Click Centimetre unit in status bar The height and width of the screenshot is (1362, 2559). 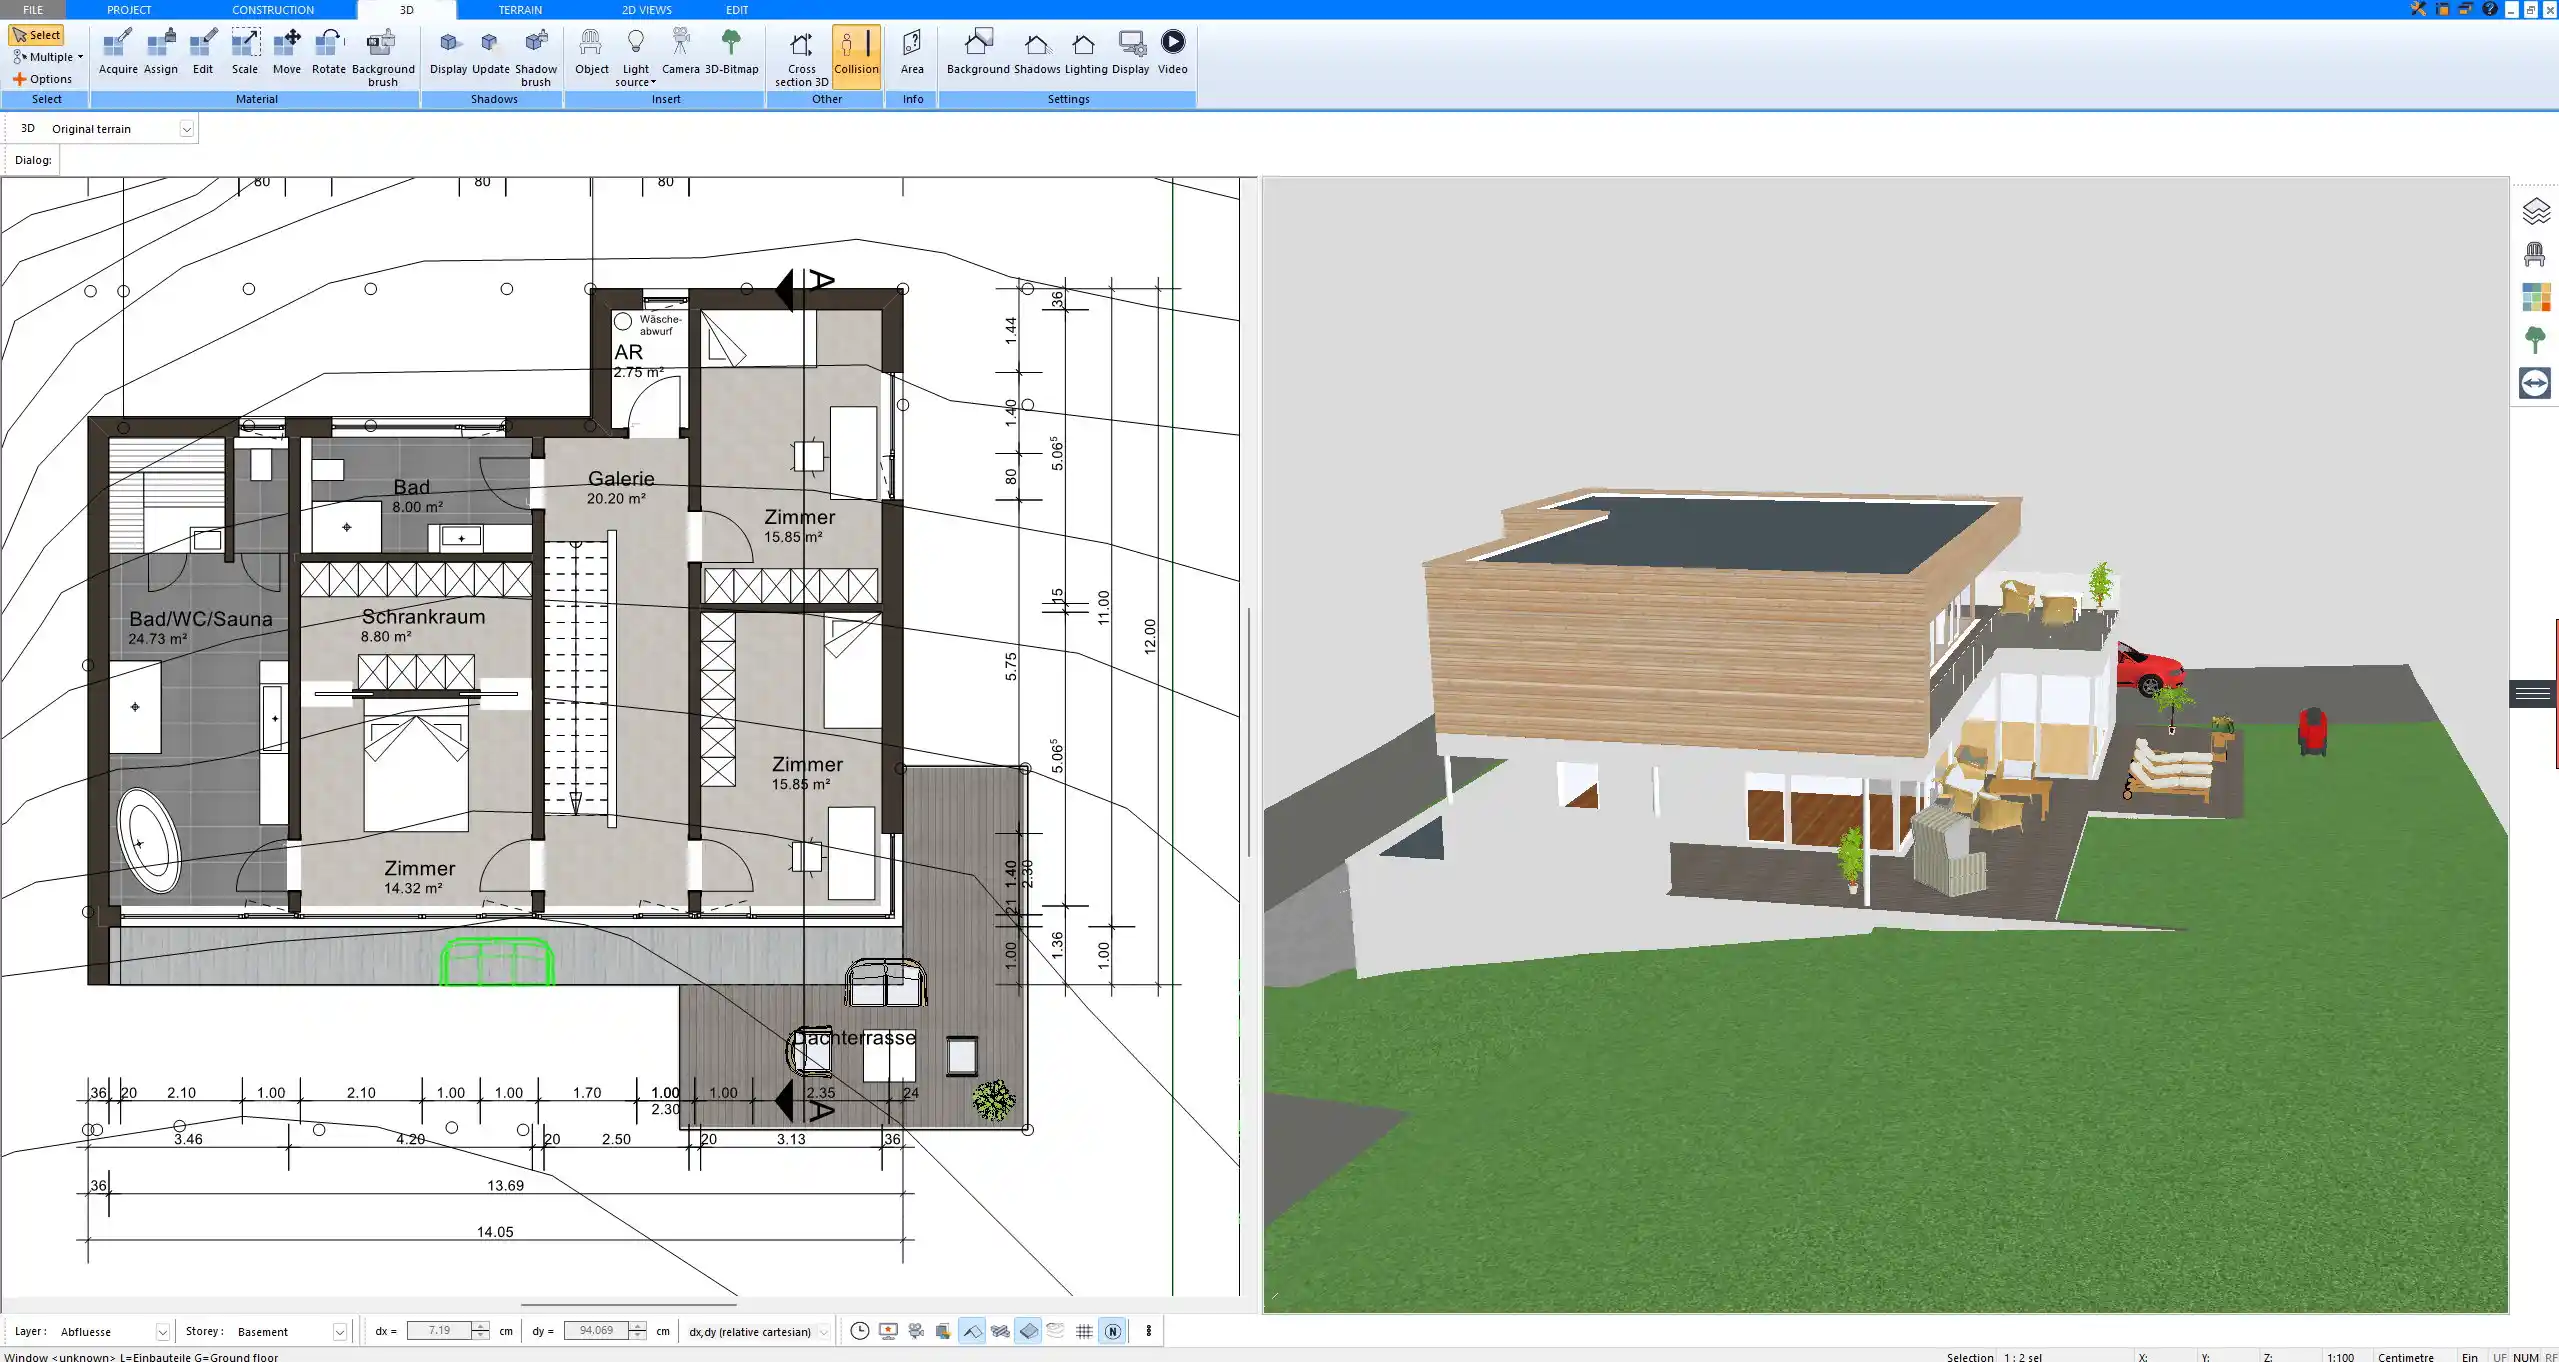pyautogui.click(x=2406, y=1357)
